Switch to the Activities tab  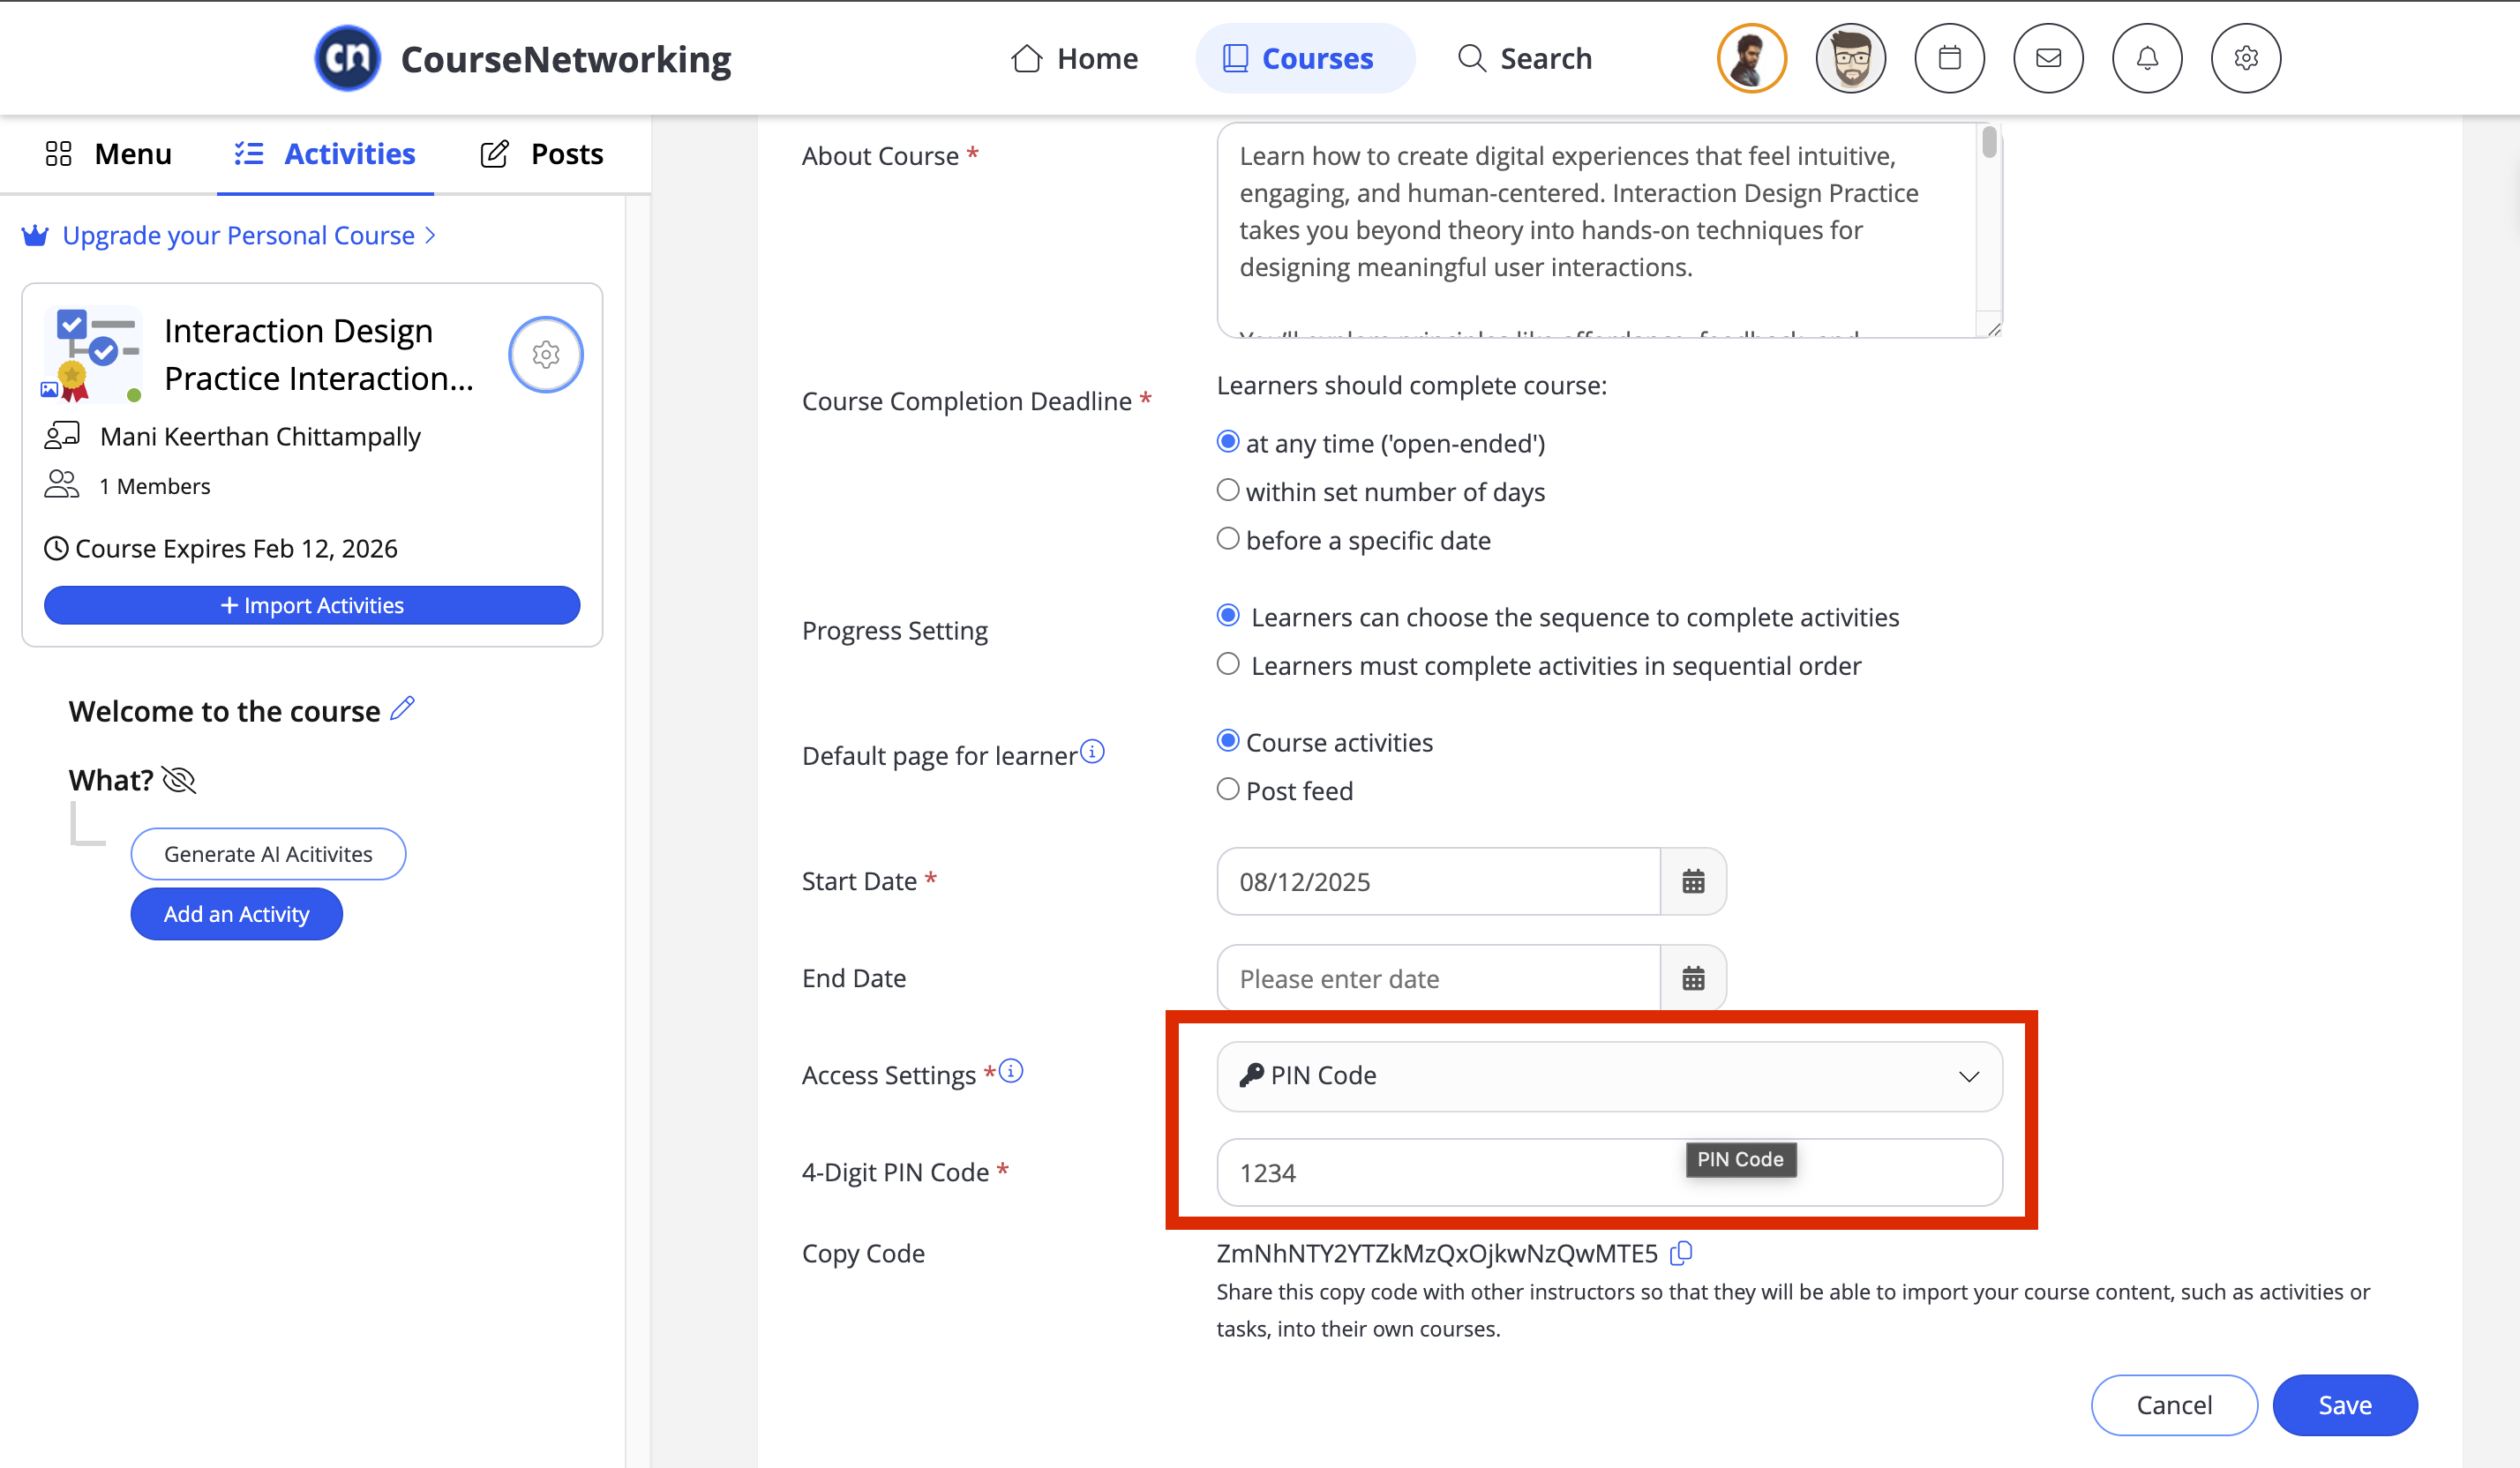(x=325, y=154)
